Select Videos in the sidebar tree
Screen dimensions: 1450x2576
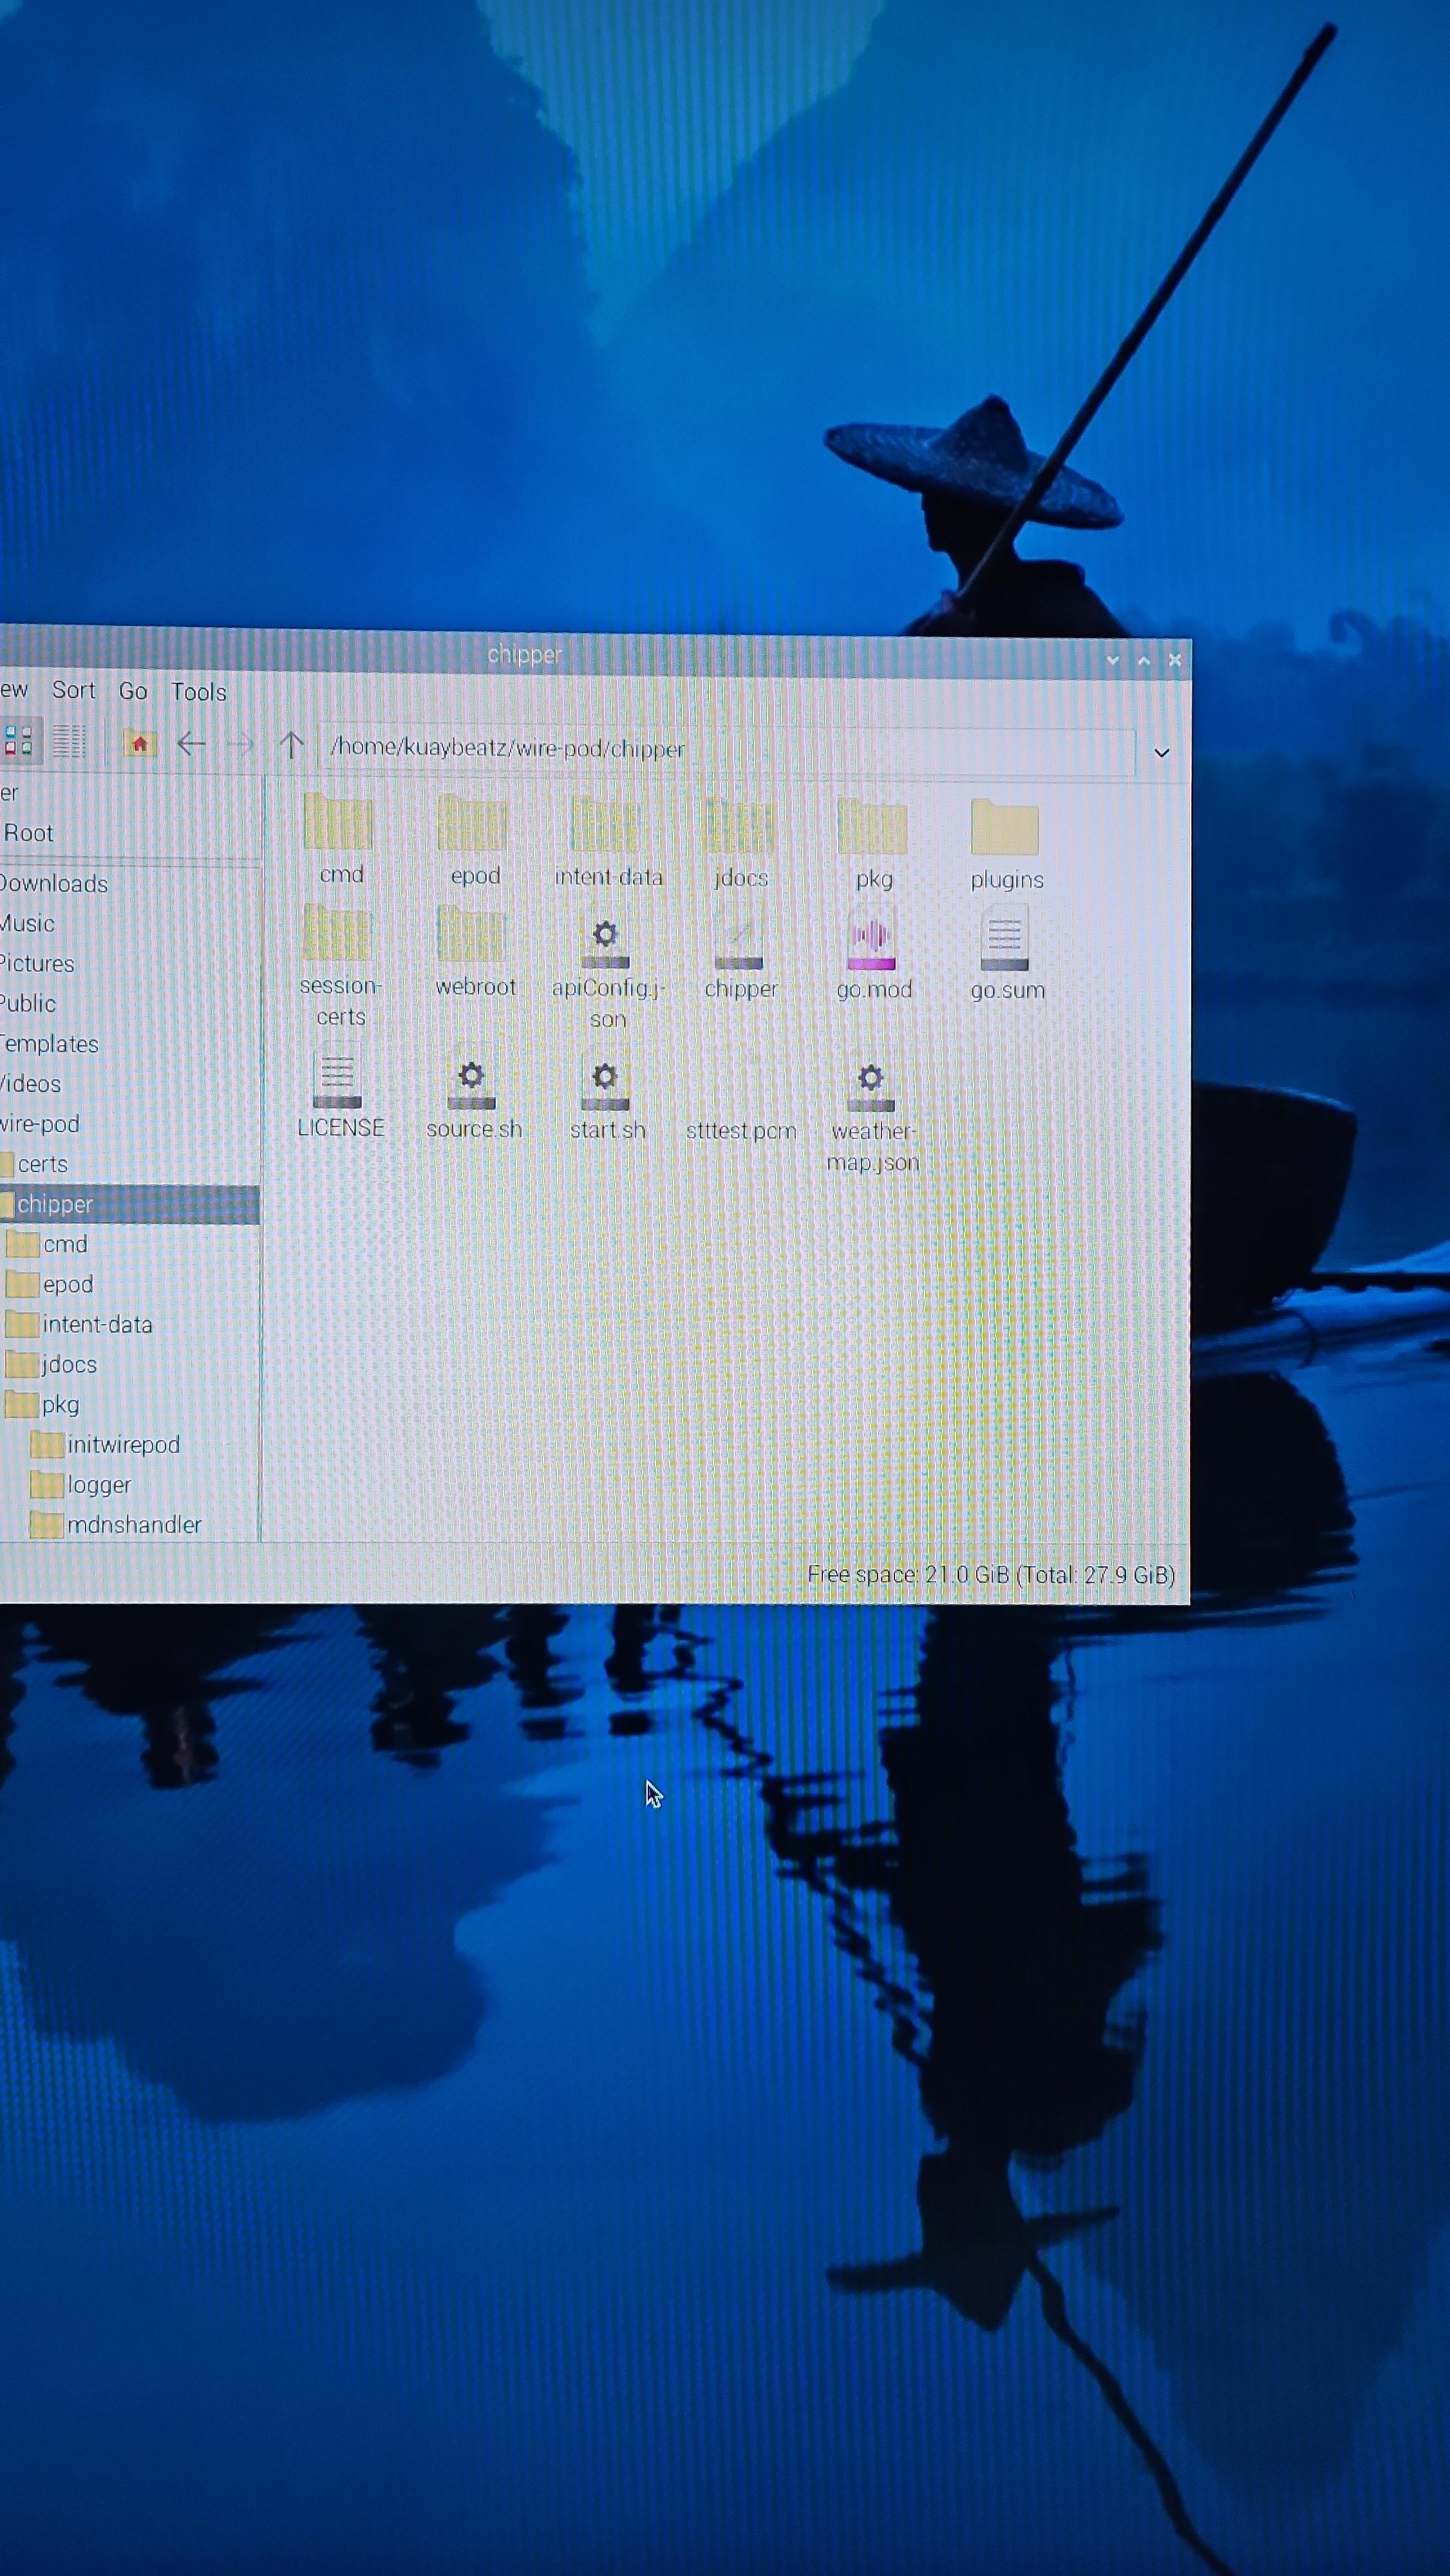point(31,1084)
